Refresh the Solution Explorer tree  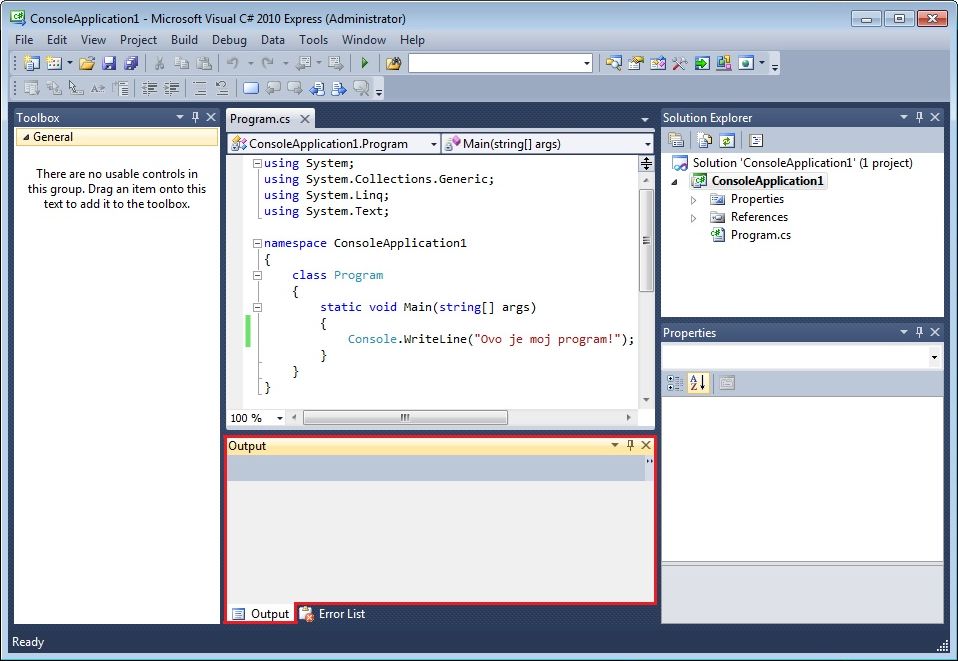click(726, 141)
